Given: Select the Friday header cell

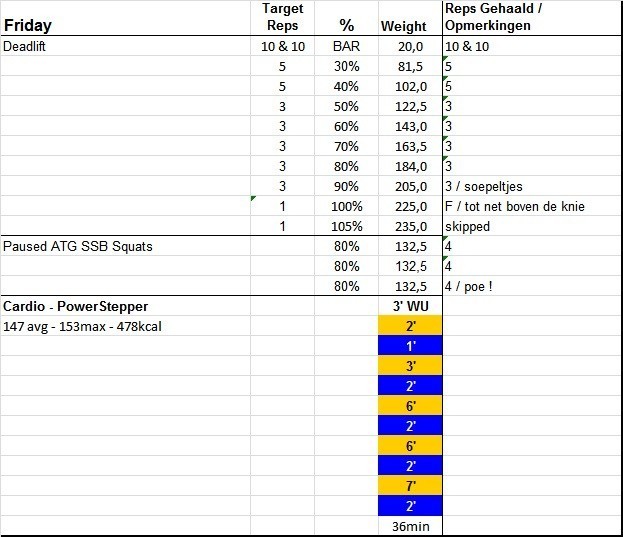Looking at the screenshot, I should (28, 26).
